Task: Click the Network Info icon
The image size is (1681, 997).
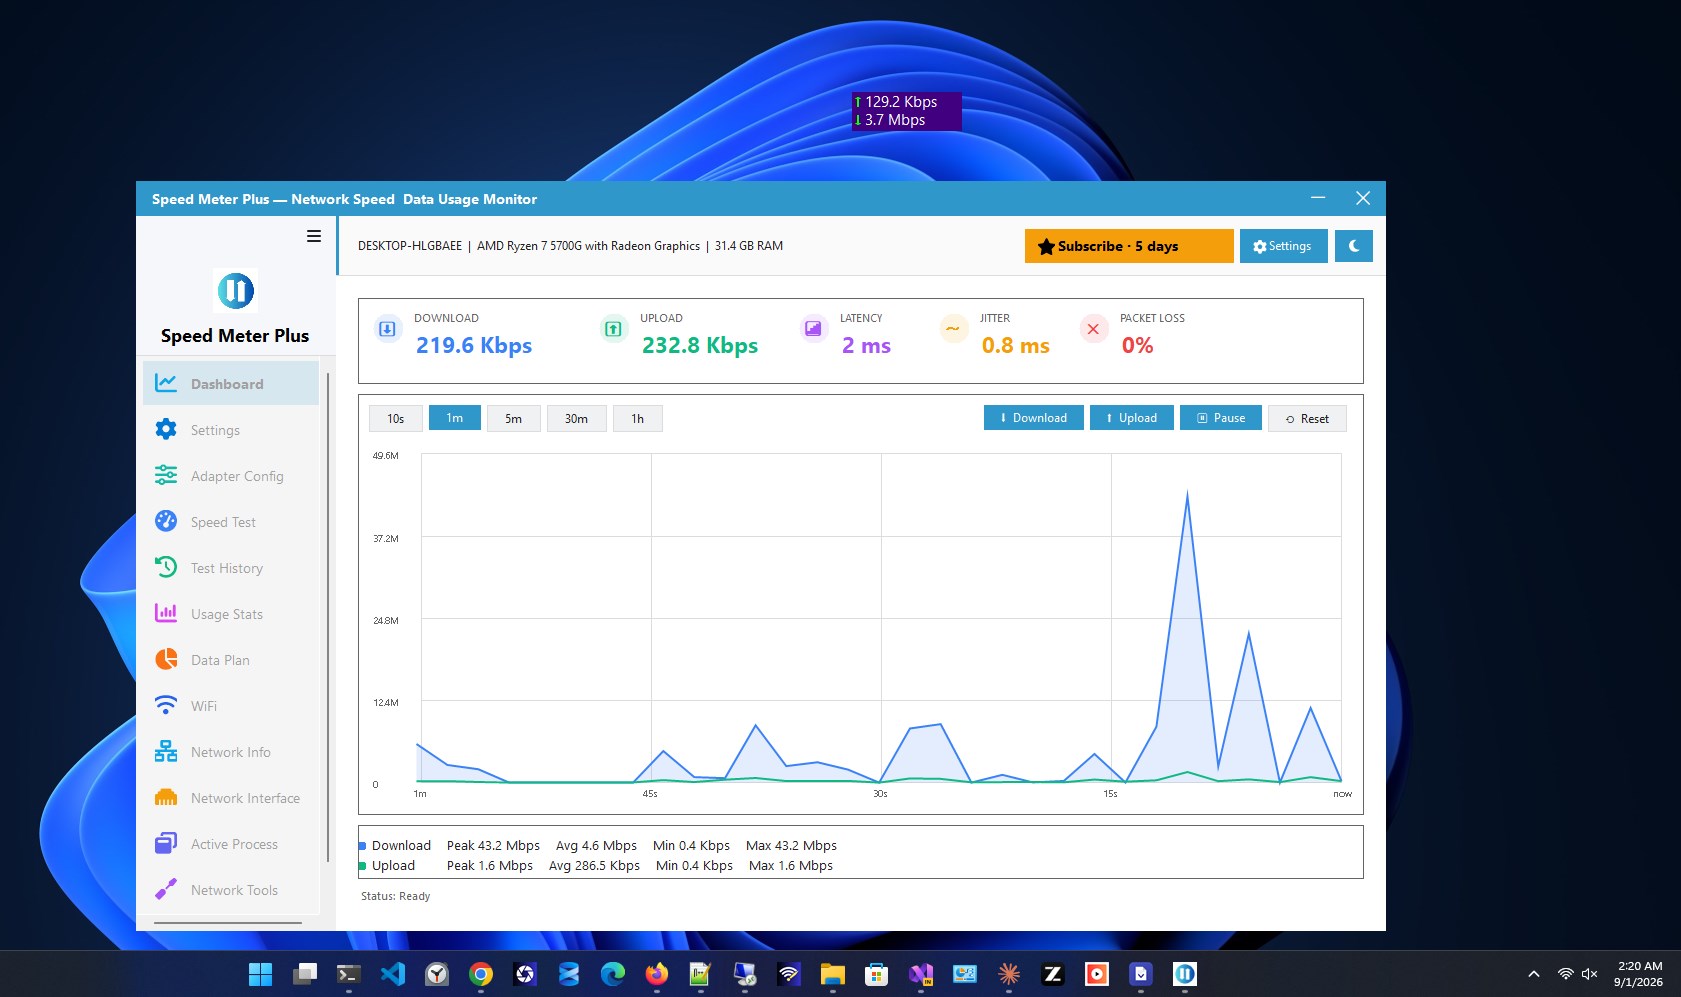Action: (166, 751)
